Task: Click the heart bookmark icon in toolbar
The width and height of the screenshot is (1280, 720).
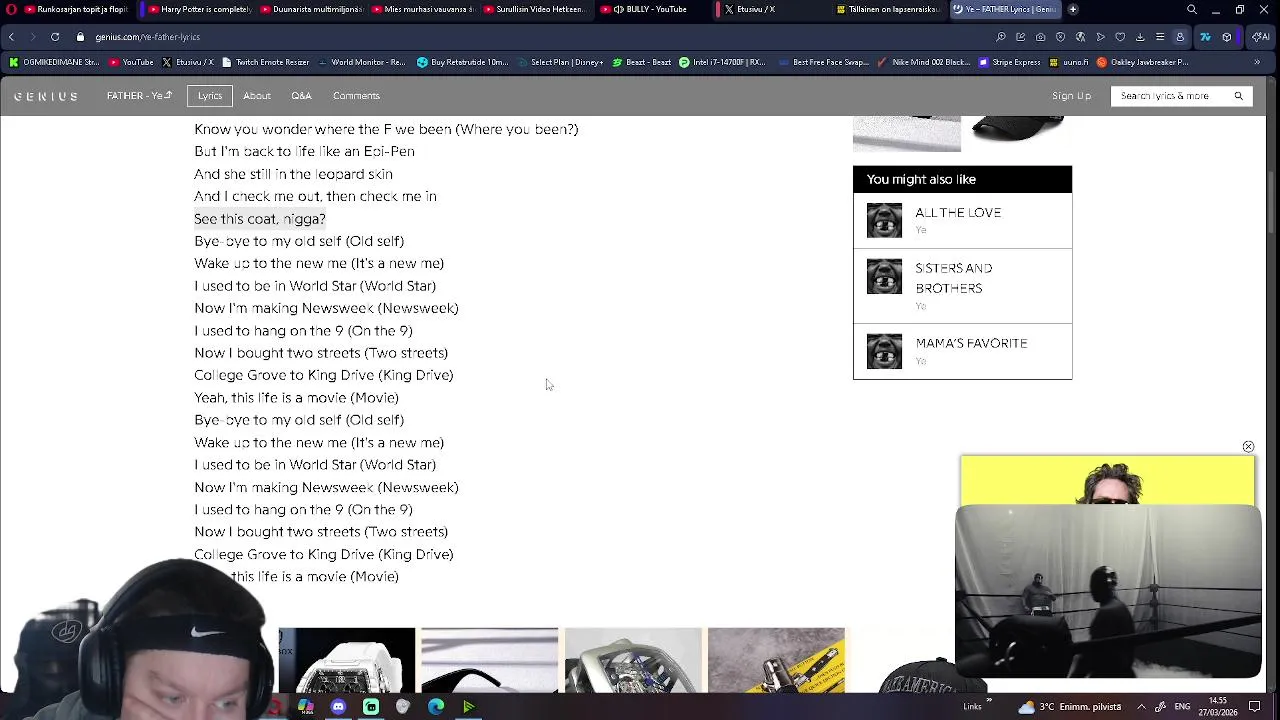Action: [1121, 37]
